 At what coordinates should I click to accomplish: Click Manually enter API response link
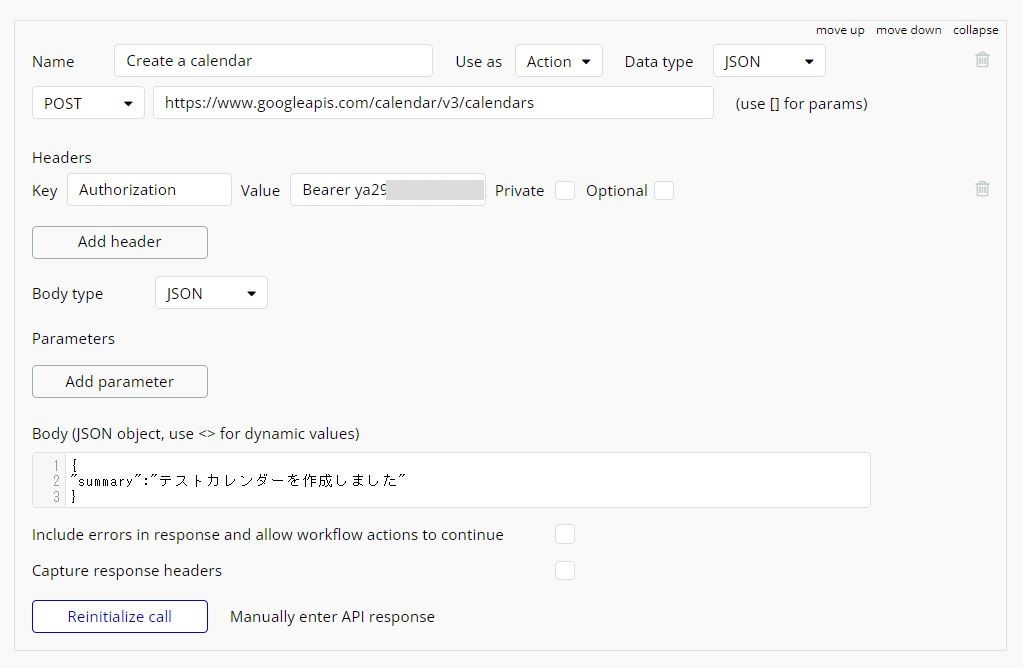(332, 616)
